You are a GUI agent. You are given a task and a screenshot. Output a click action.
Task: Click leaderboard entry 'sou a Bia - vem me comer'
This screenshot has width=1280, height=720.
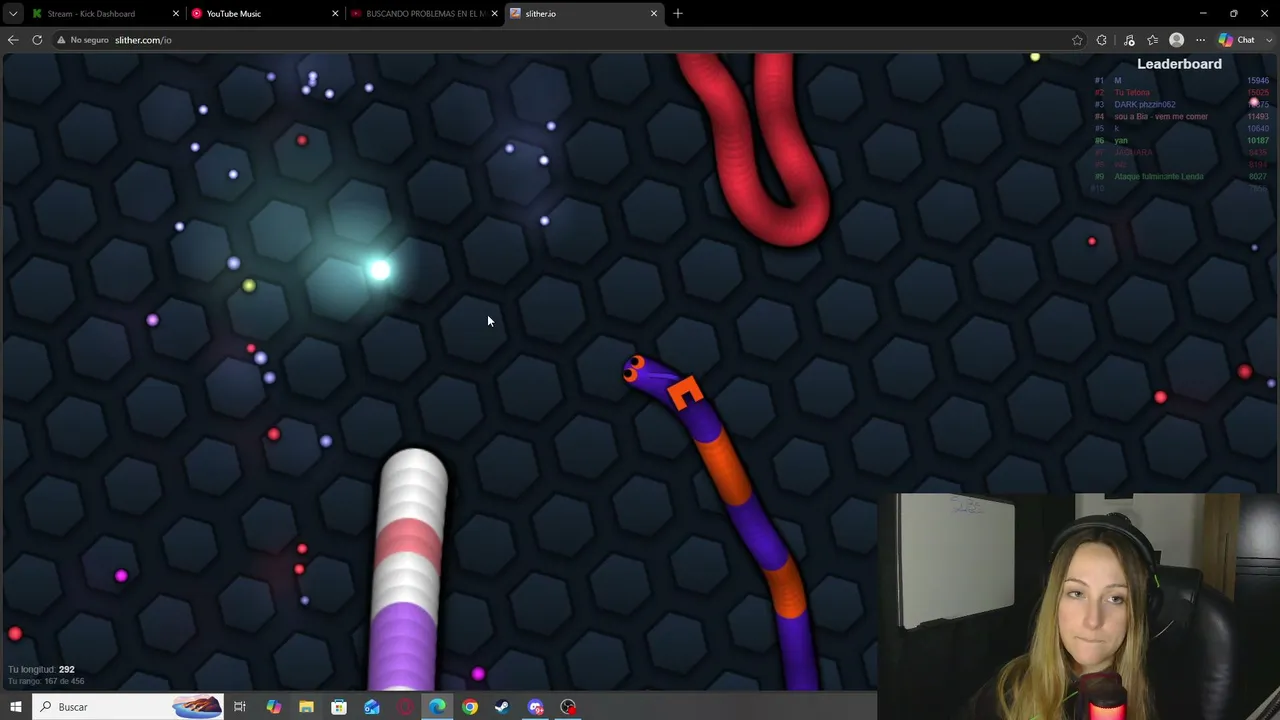(x=1161, y=116)
